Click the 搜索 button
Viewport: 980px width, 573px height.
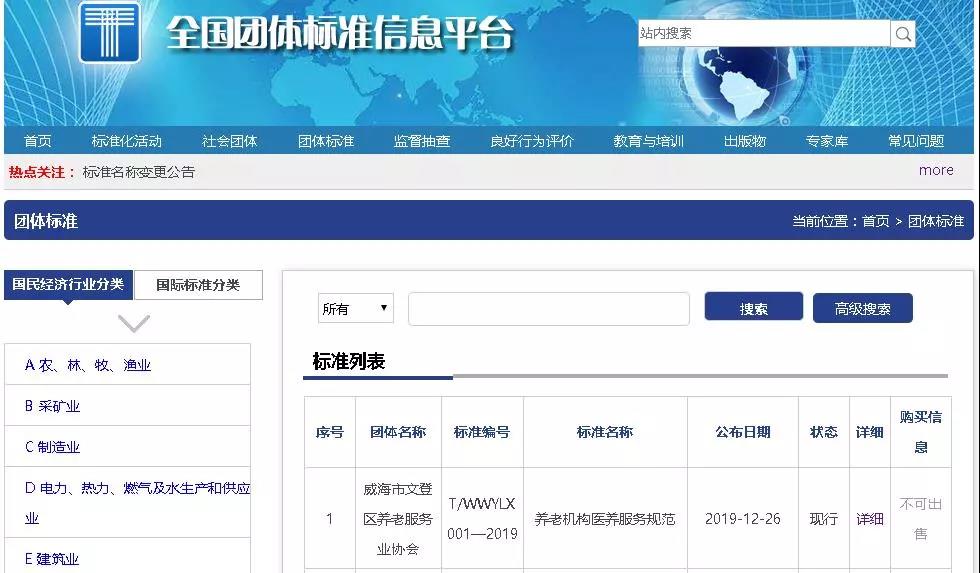coord(754,307)
